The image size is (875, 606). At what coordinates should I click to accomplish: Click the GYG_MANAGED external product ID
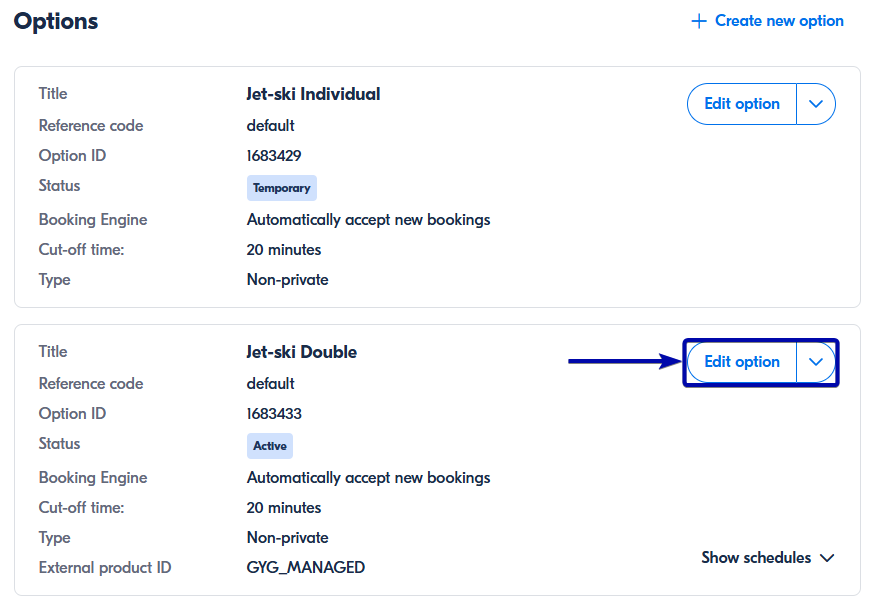click(305, 568)
